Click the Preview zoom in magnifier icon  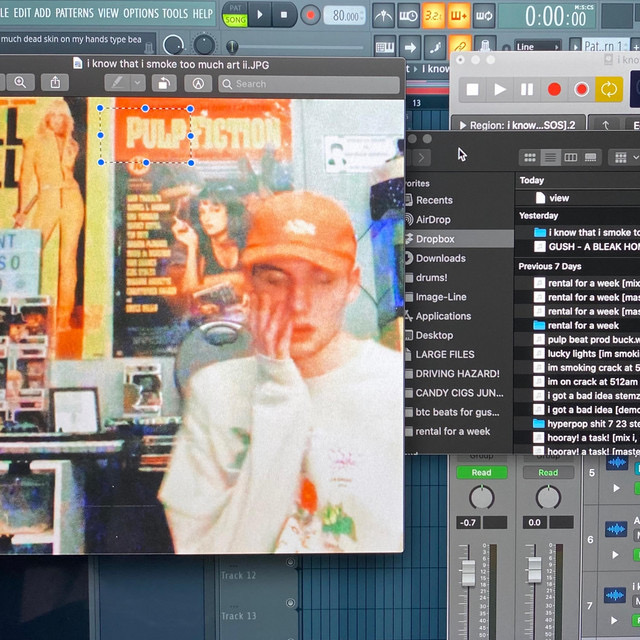(x=20, y=83)
